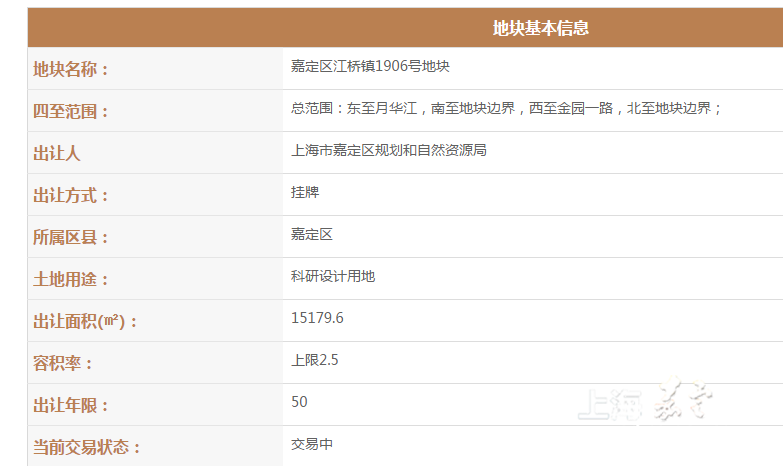Select 上海市嘉定区规划和自然资源局 text
Viewport: 783px width, 466px height.
(x=388, y=150)
